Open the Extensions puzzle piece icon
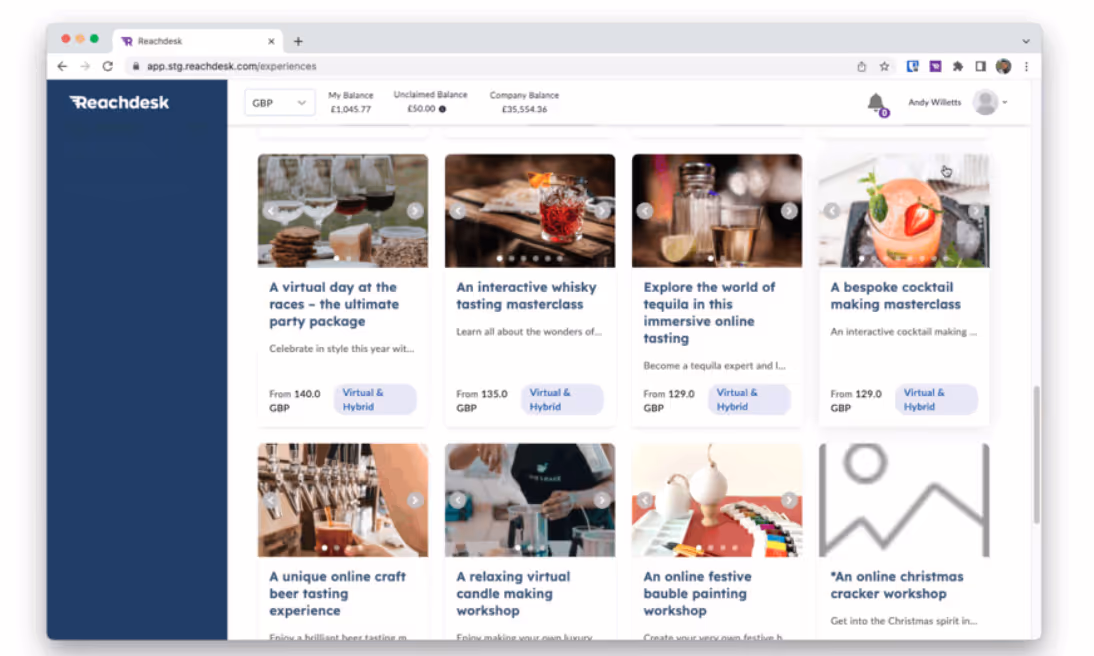Viewport: 1094px width, 656px height. (958, 66)
